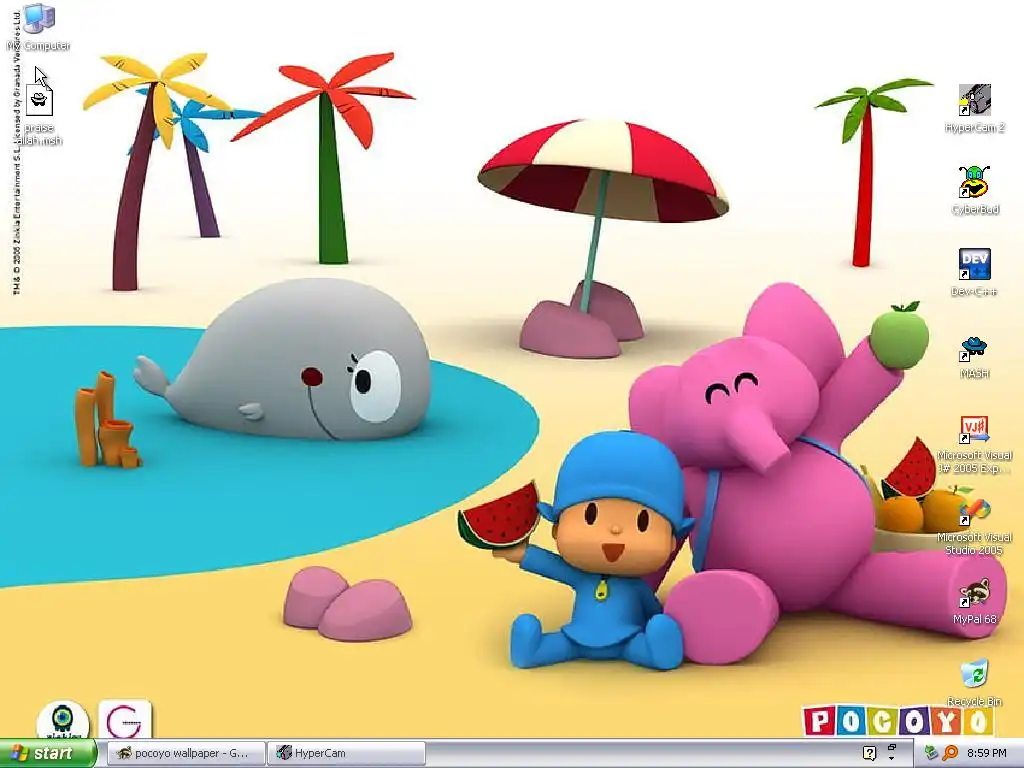This screenshot has width=1024, height=768.
Task: Click the restore icon on the taskbar language bar
Action: (892, 747)
